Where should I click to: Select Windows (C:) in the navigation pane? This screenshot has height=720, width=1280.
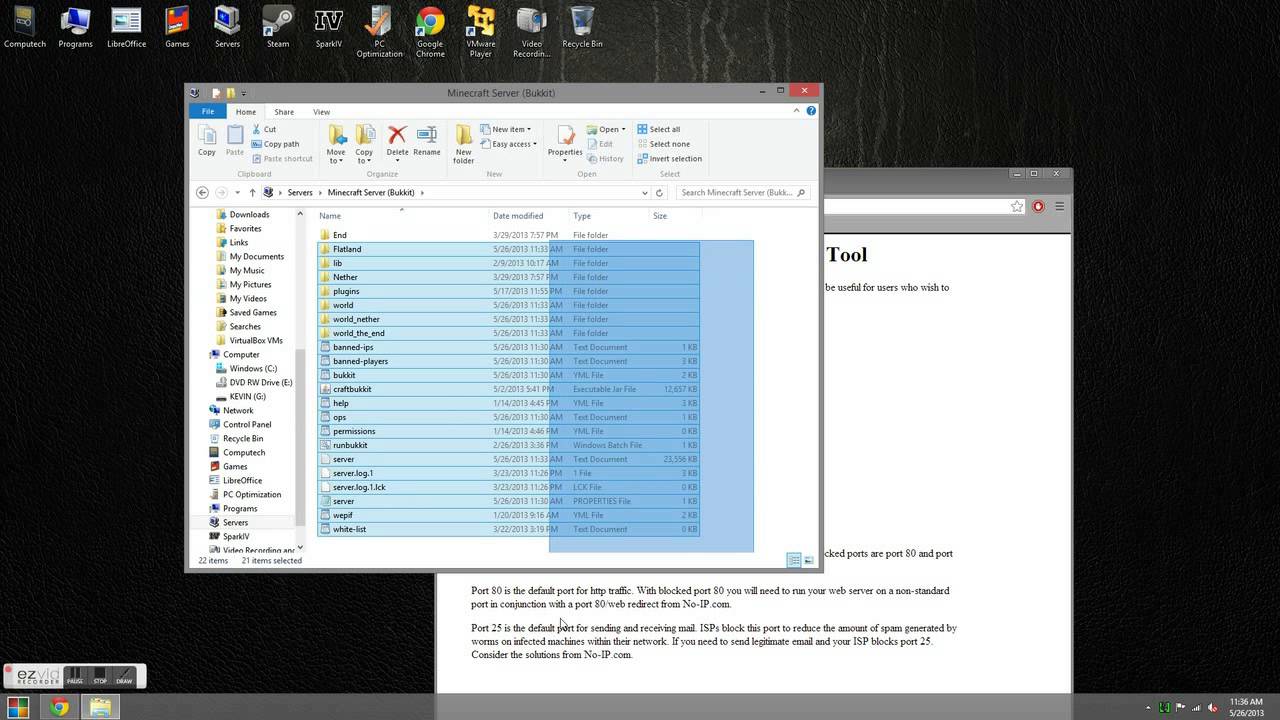point(253,368)
